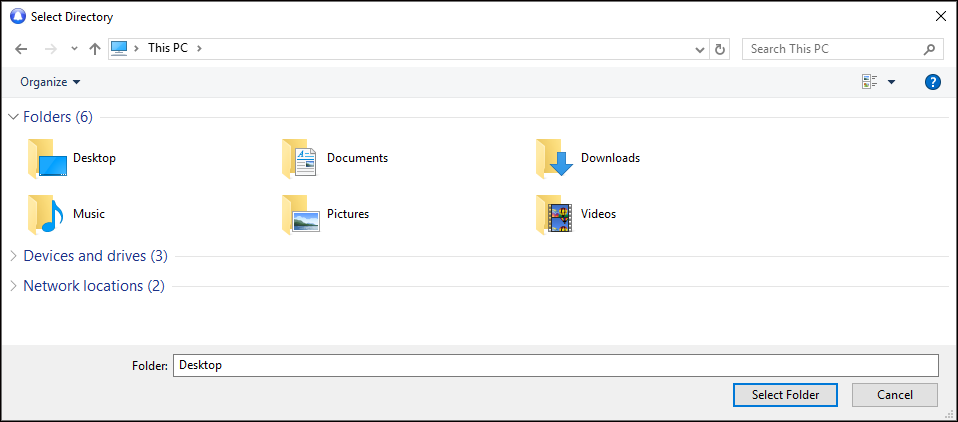
Task: Open the Desktop folder icon
Action: tap(46, 159)
